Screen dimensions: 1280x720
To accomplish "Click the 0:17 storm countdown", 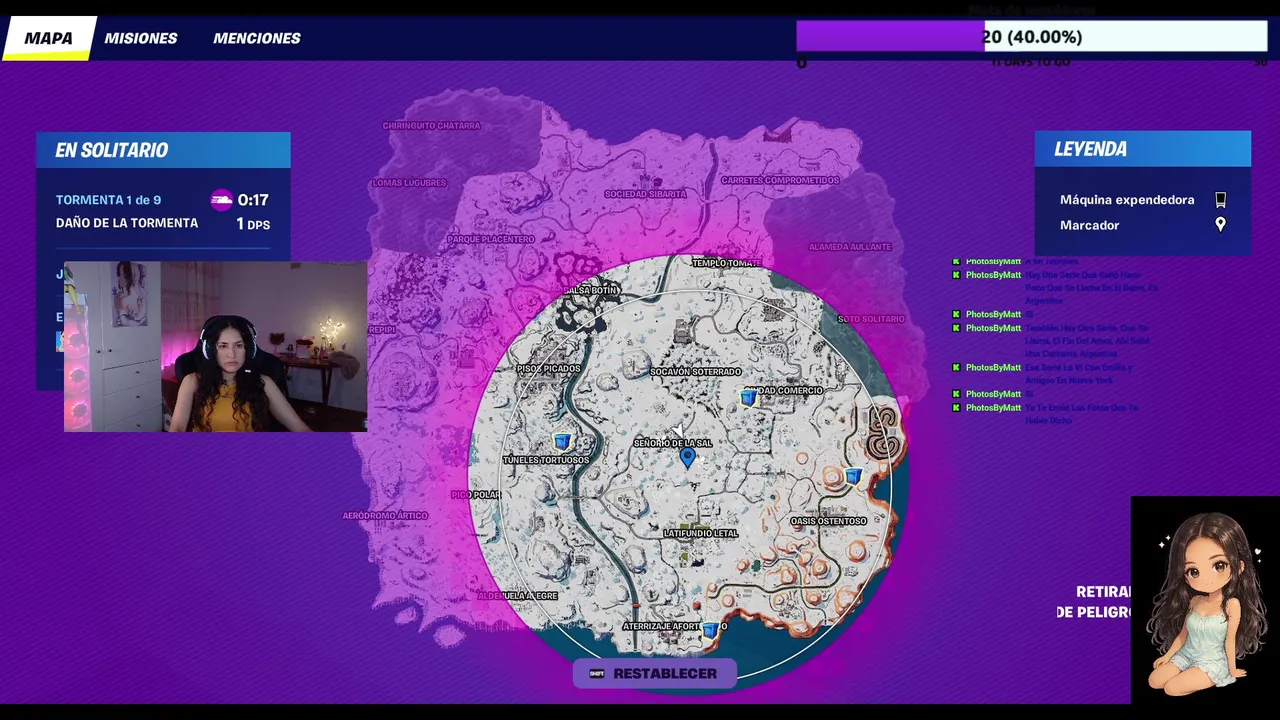I will coord(253,200).
